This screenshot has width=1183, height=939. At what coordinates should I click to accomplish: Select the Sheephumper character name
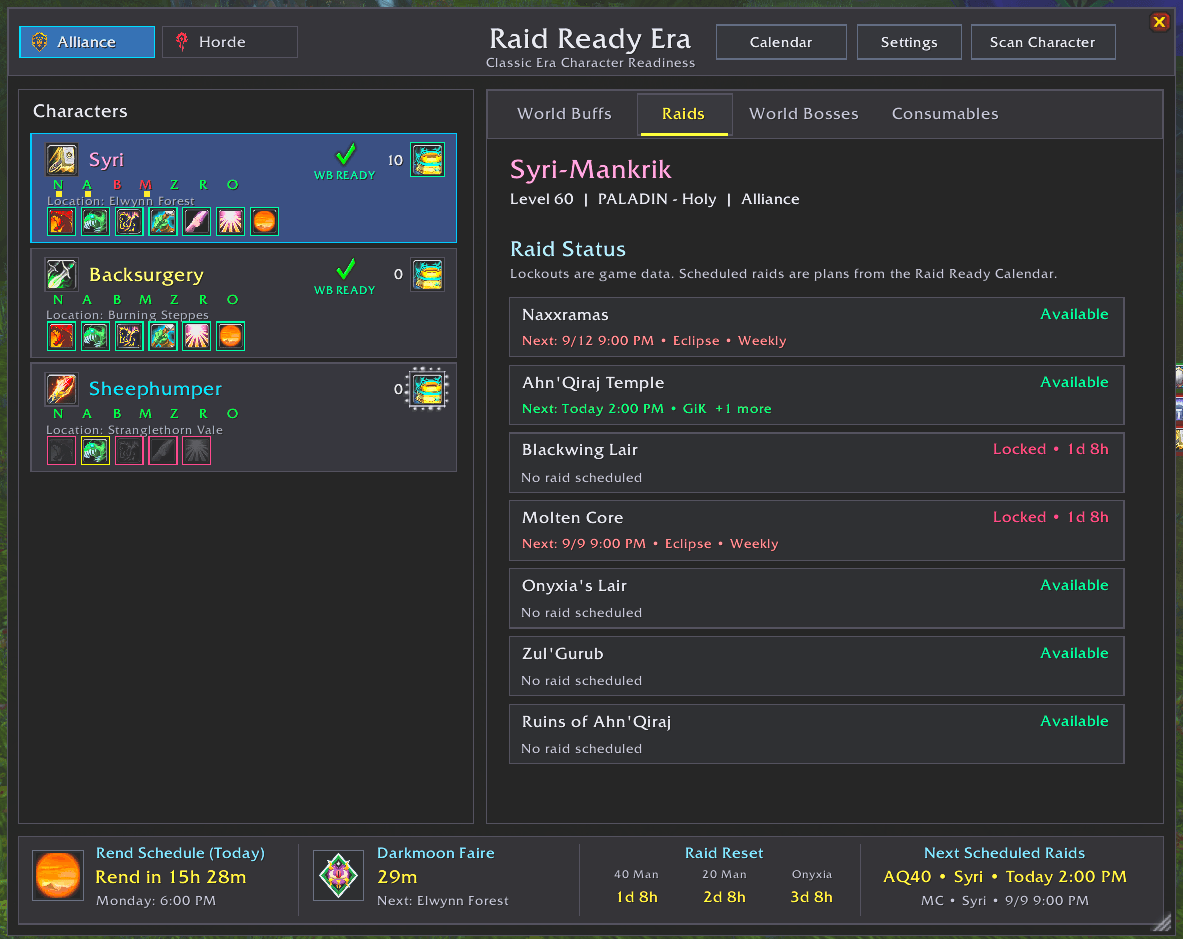155,388
